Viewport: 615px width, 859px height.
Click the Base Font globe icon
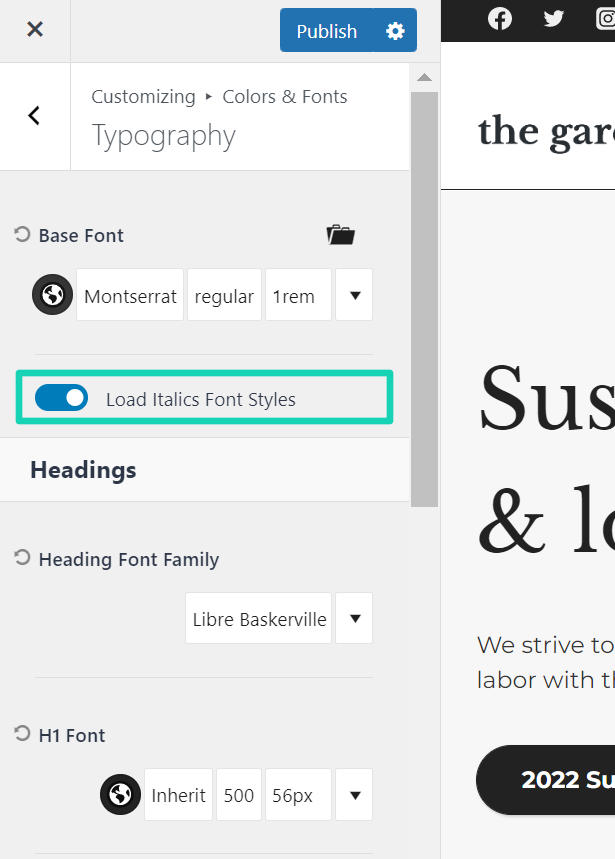tap(52, 296)
